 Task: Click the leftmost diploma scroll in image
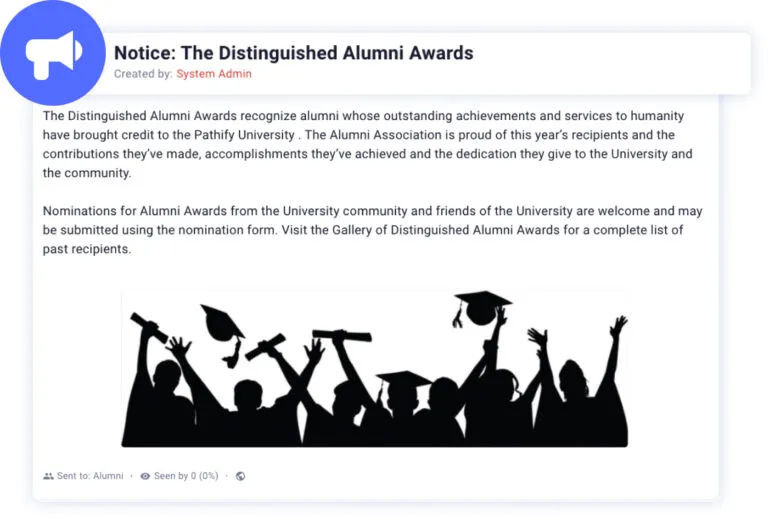point(149,325)
